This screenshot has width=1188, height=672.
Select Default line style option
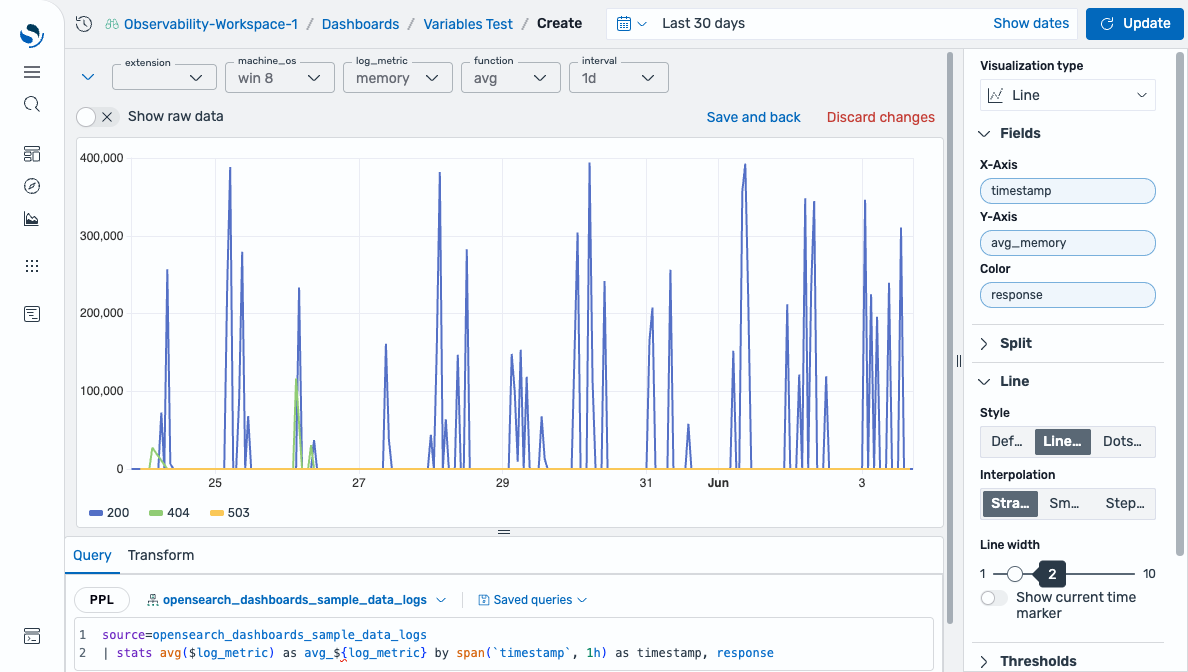click(x=1007, y=442)
